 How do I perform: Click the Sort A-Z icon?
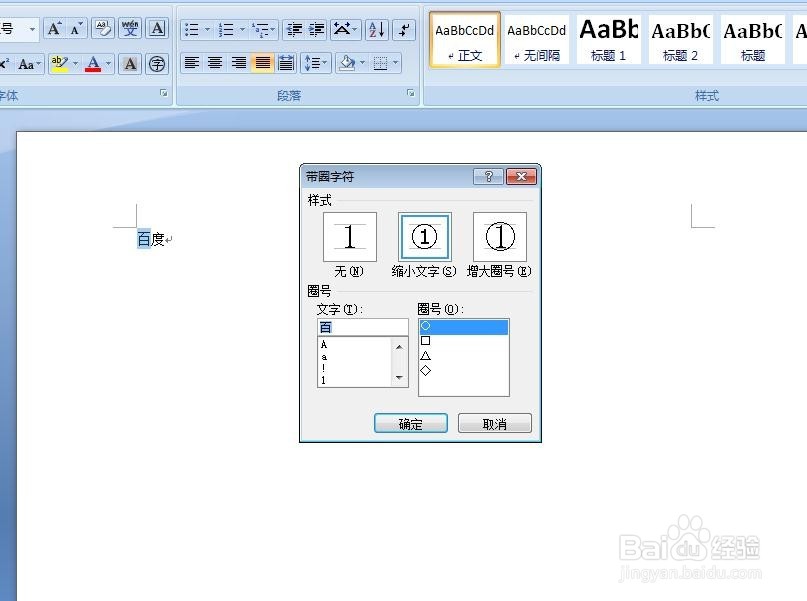coord(377,30)
